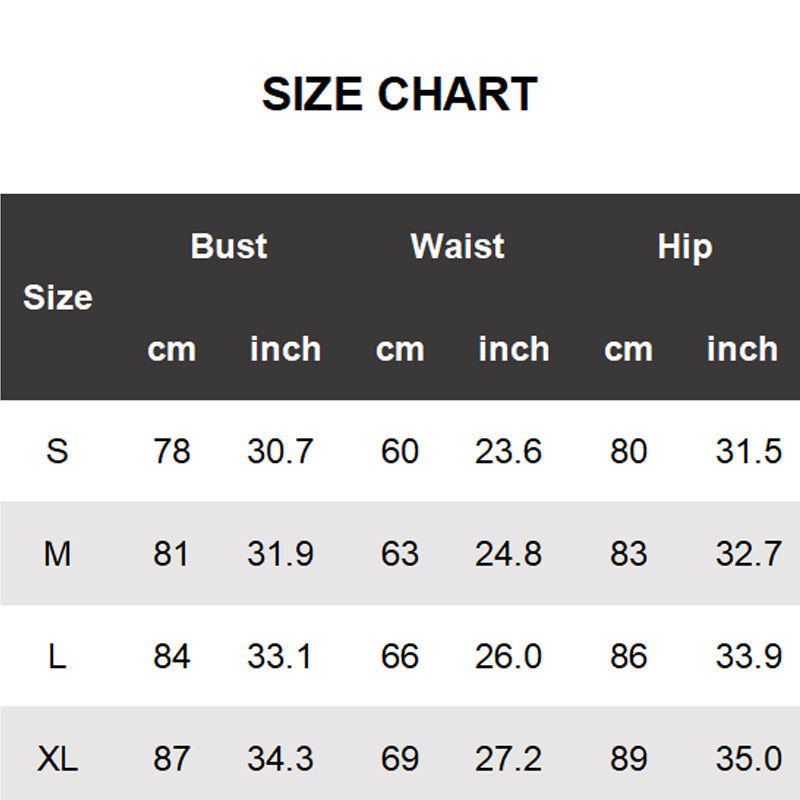Select the L size row label
Viewport: 800px width, 800px height.
(x=57, y=657)
